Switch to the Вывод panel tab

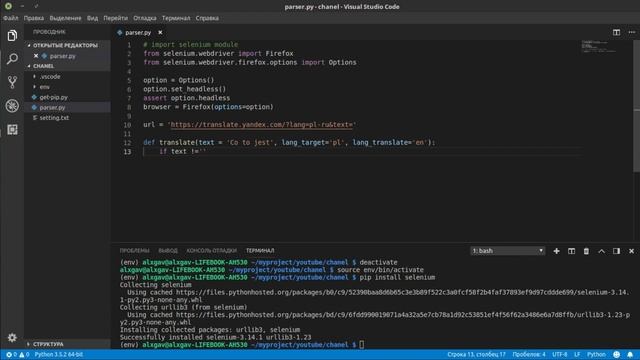pos(168,251)
